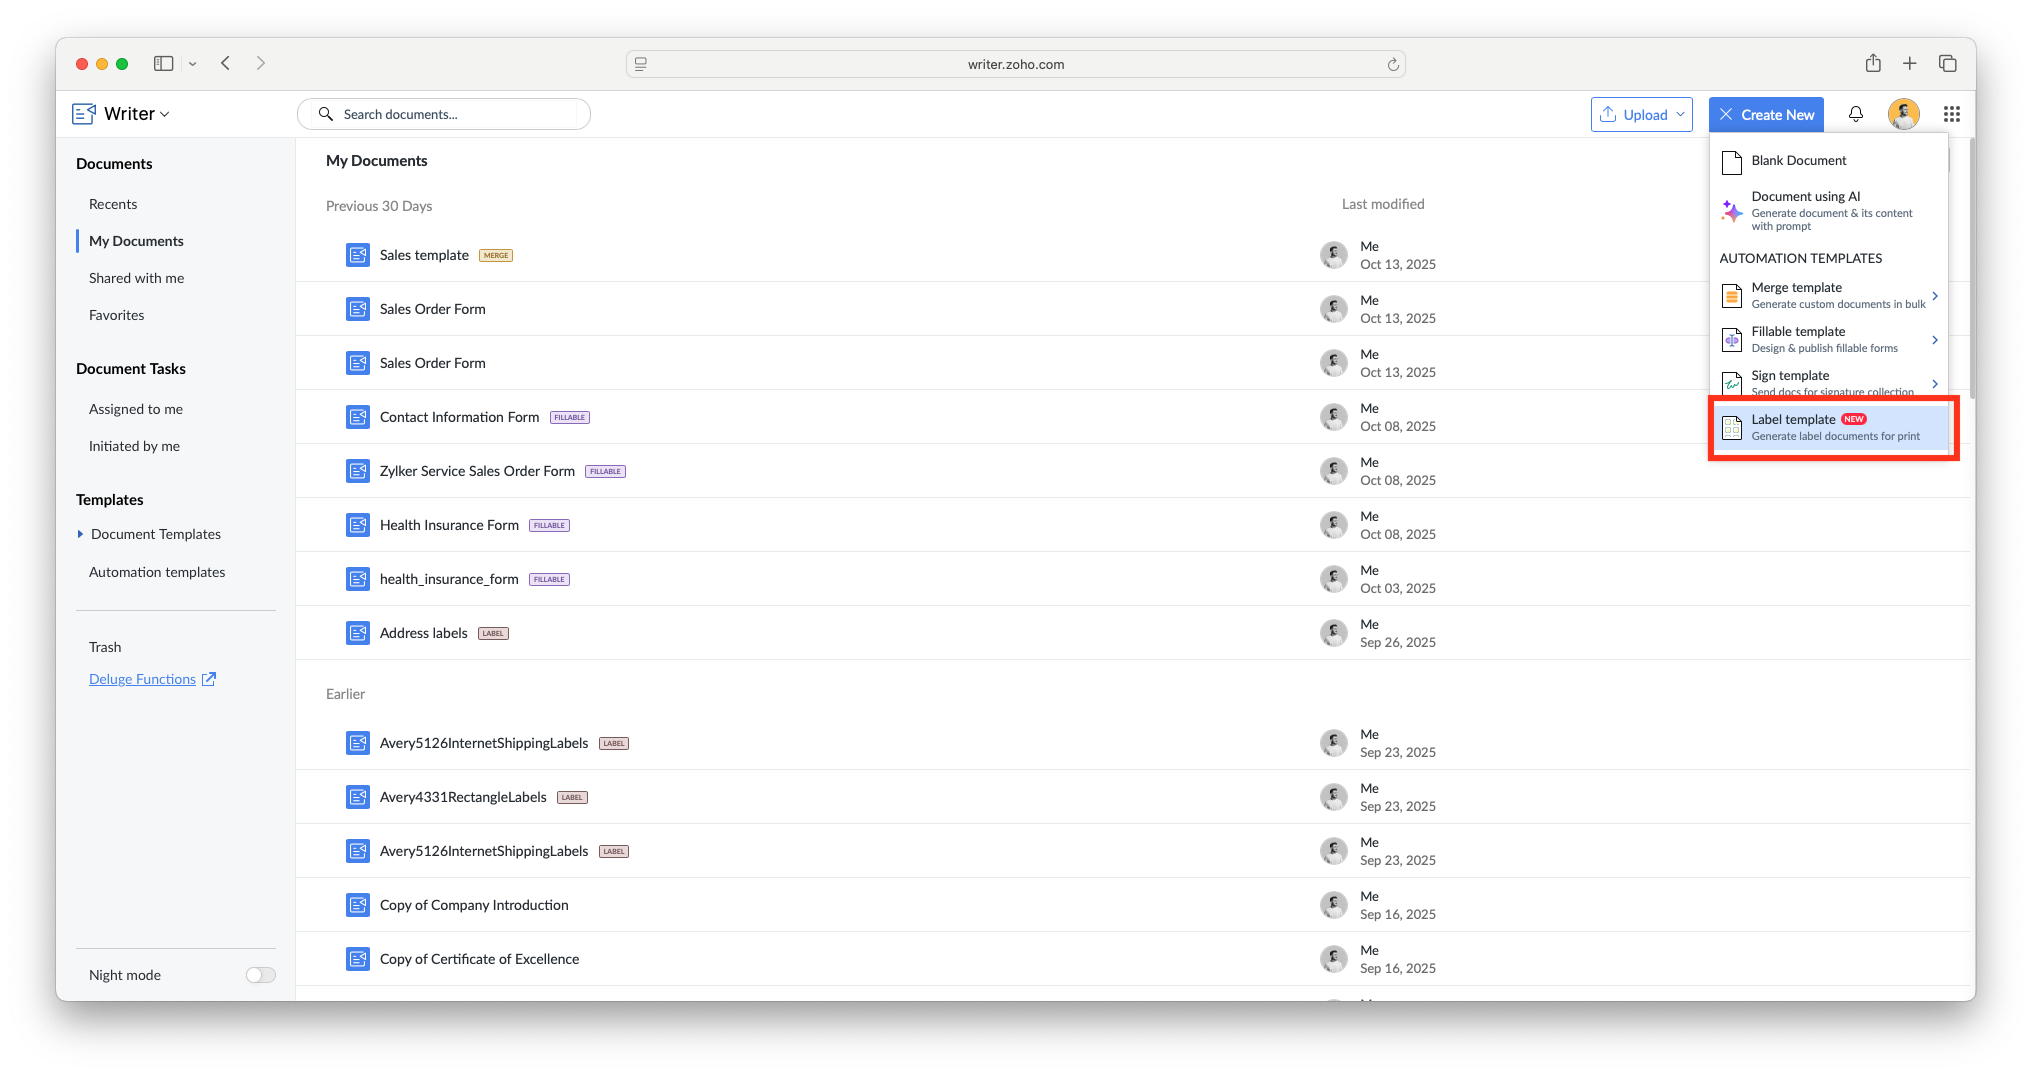Choose Blank Document from Create New menu
2032x1075 pixels.
tap(1798, 161)
